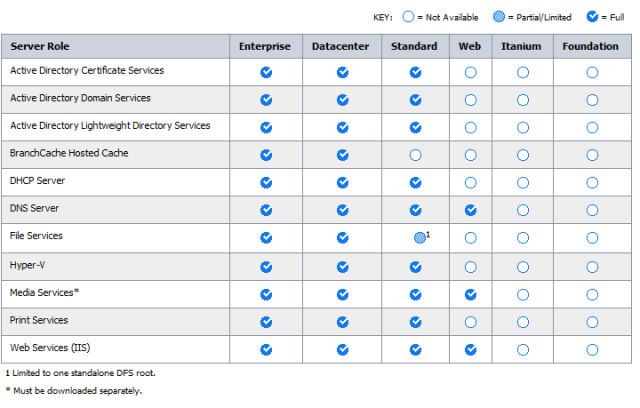The image size is (640, 408).
Task: Click Hyper-V Enterprise checkmark icon
Action: coord(266,267)
